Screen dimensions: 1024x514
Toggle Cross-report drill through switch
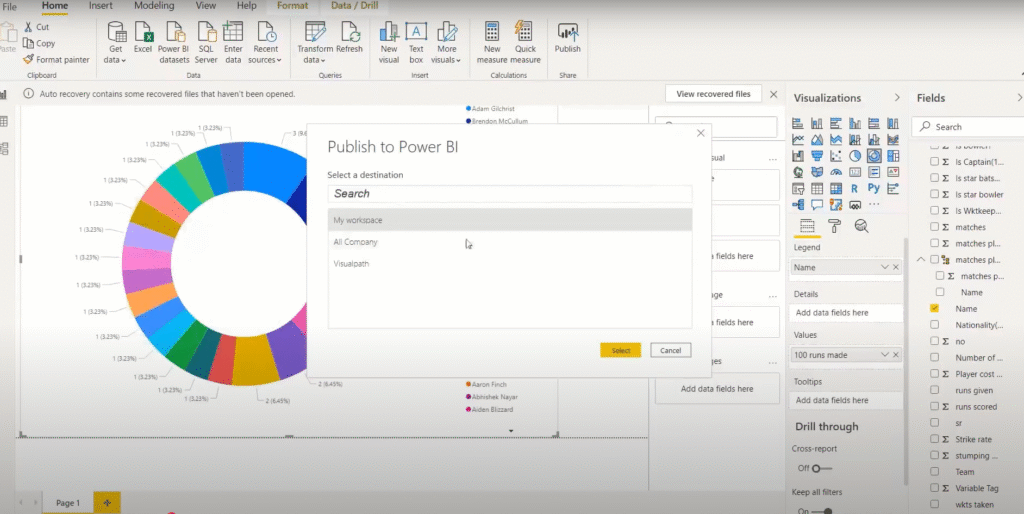pos(821,468)
